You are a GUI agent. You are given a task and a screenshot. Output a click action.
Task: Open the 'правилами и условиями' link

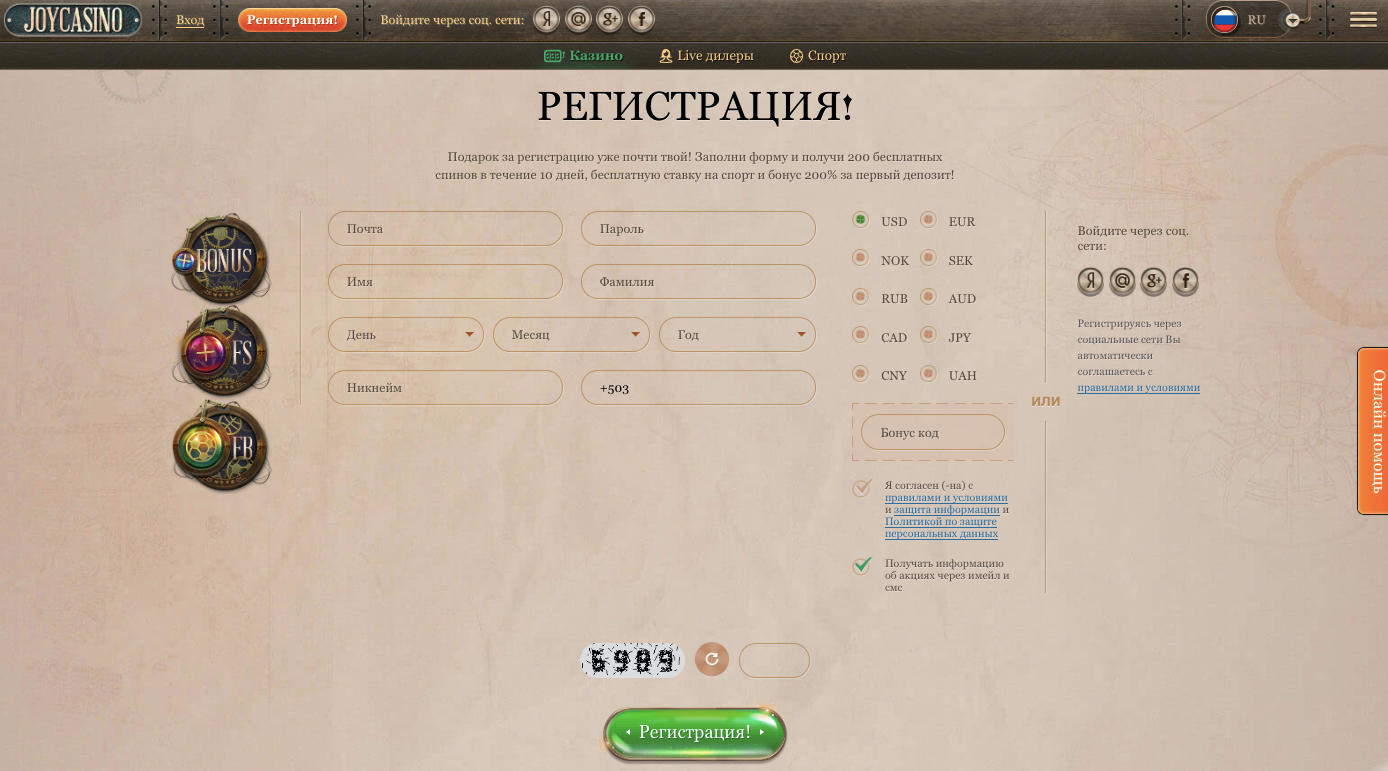pos(945,497)
